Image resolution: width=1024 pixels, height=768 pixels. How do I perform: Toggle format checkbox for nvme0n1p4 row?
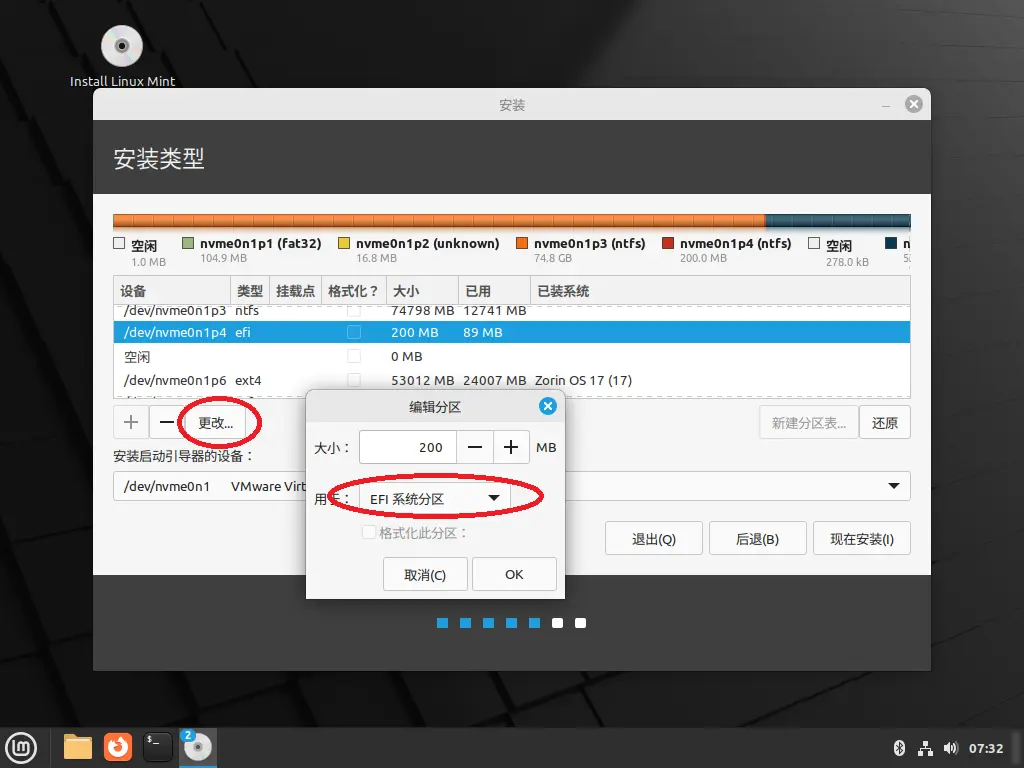[354, 333]
